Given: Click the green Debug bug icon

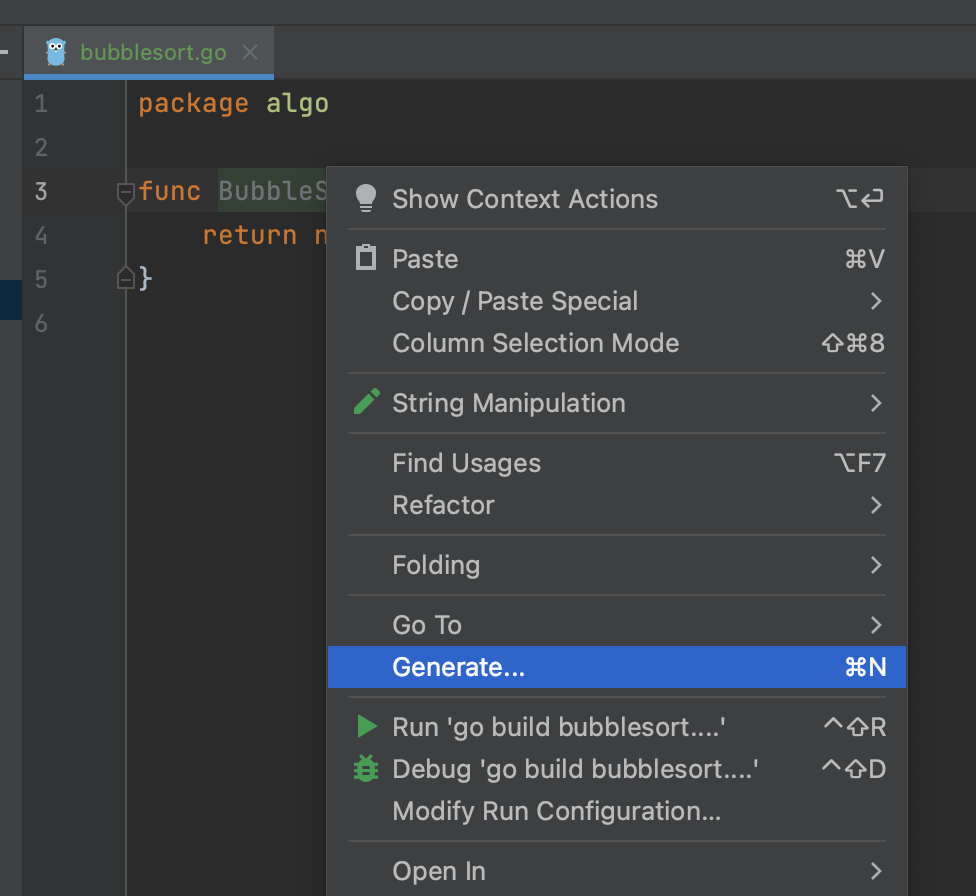Looking at the screenshot, I should pos(367,769).
